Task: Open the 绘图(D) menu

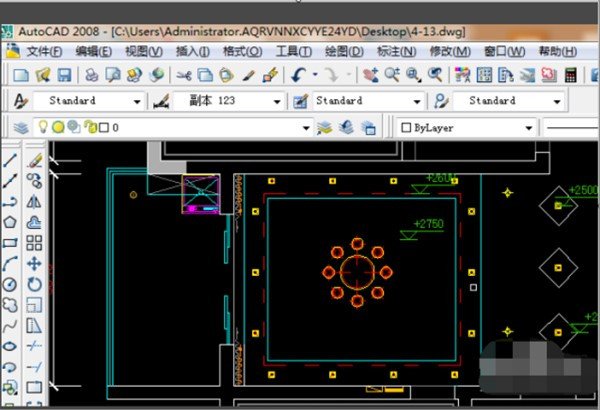Action: [343, 51]
